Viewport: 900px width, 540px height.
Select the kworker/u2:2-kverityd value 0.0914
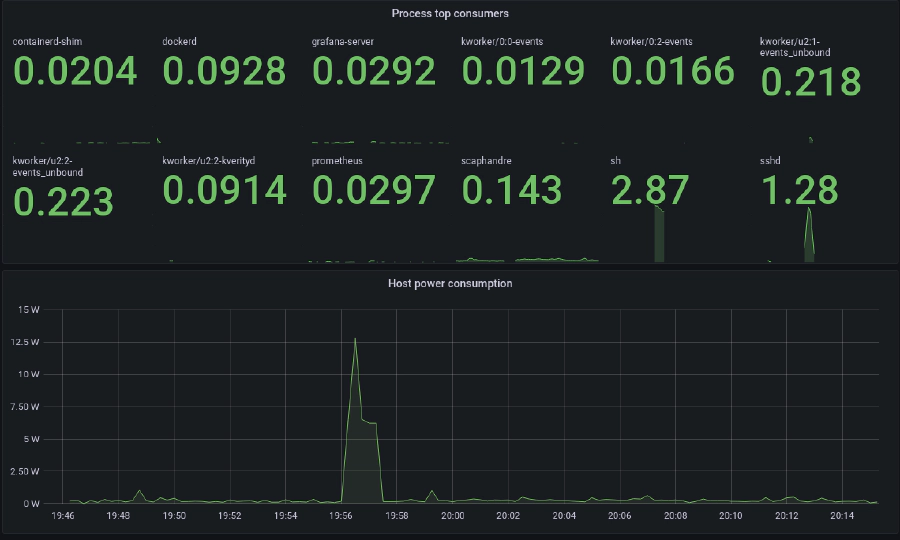click(x=224, y=190)
